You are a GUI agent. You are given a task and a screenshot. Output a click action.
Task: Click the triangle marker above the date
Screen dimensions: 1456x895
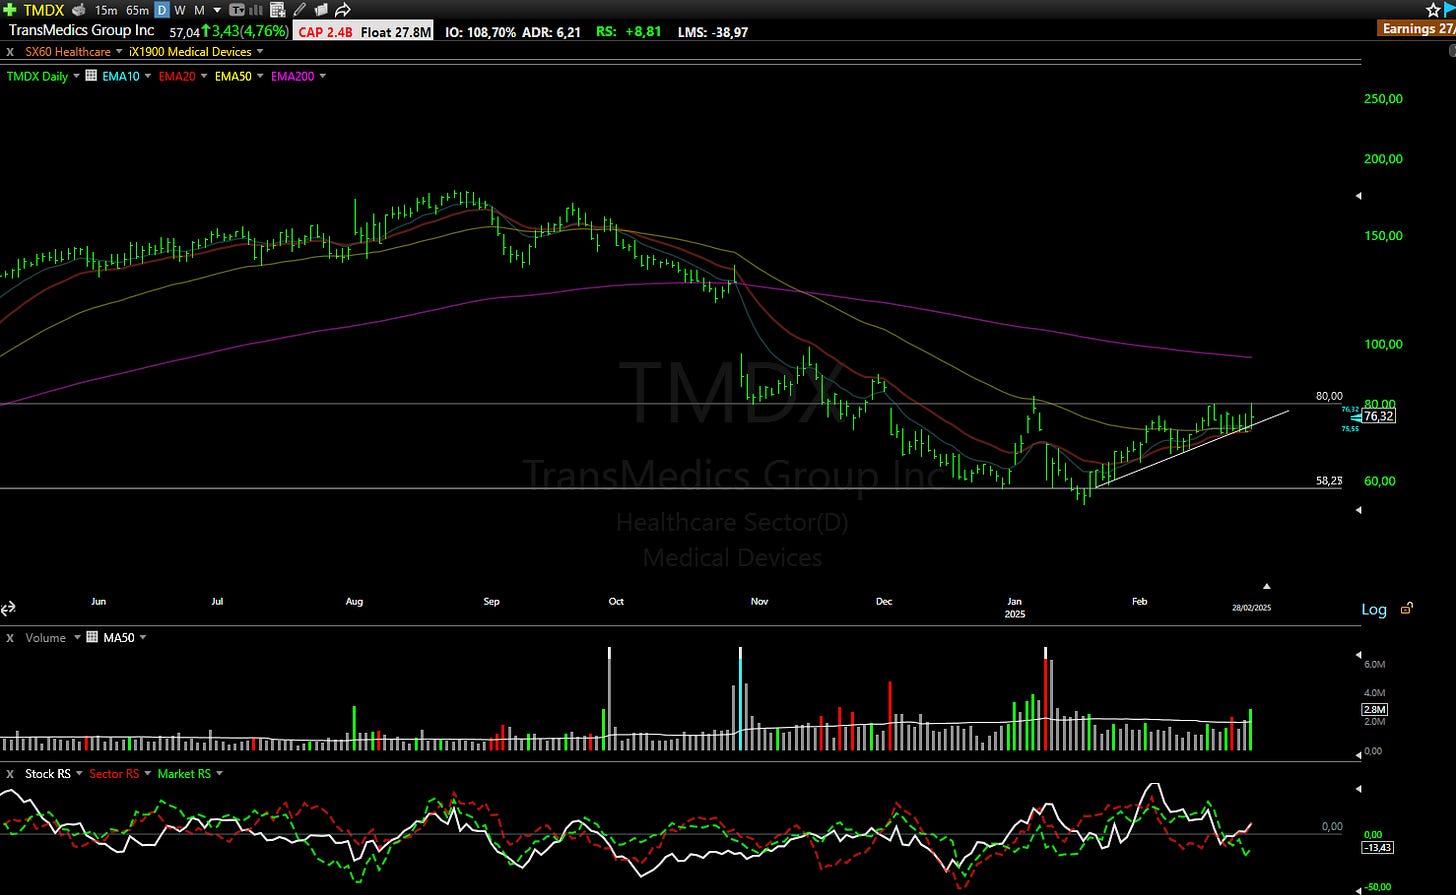click(1267, 586)
